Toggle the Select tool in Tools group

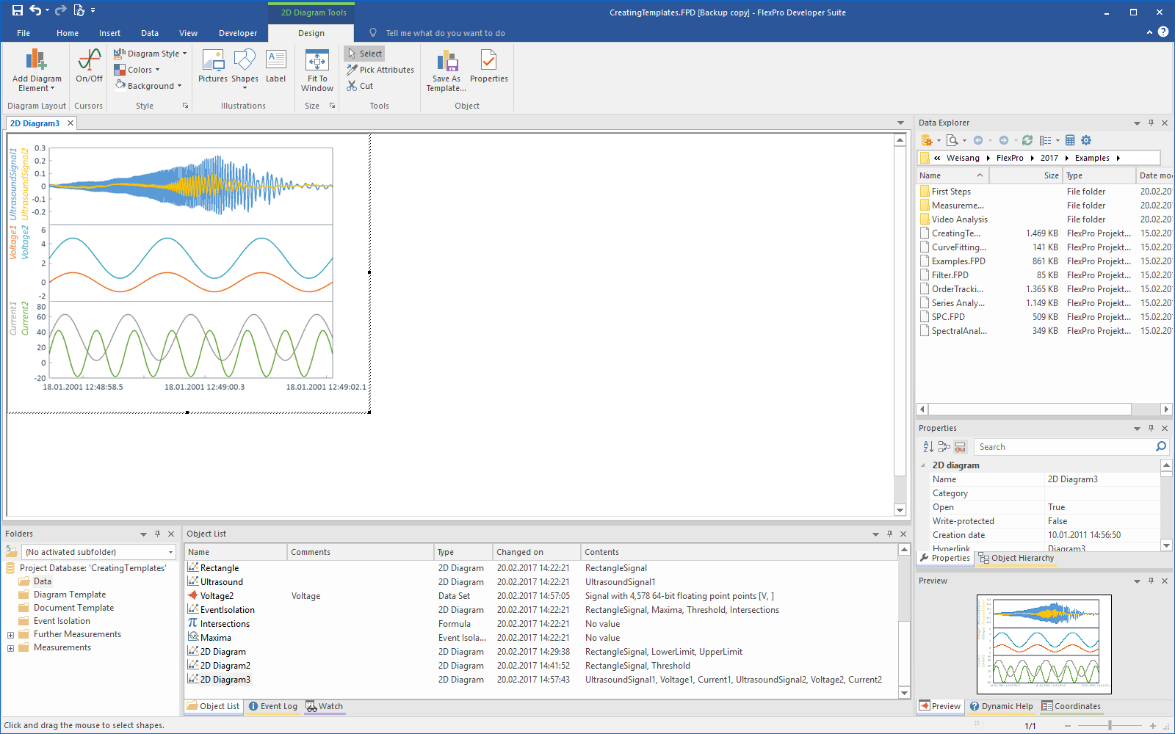point(364,54)
